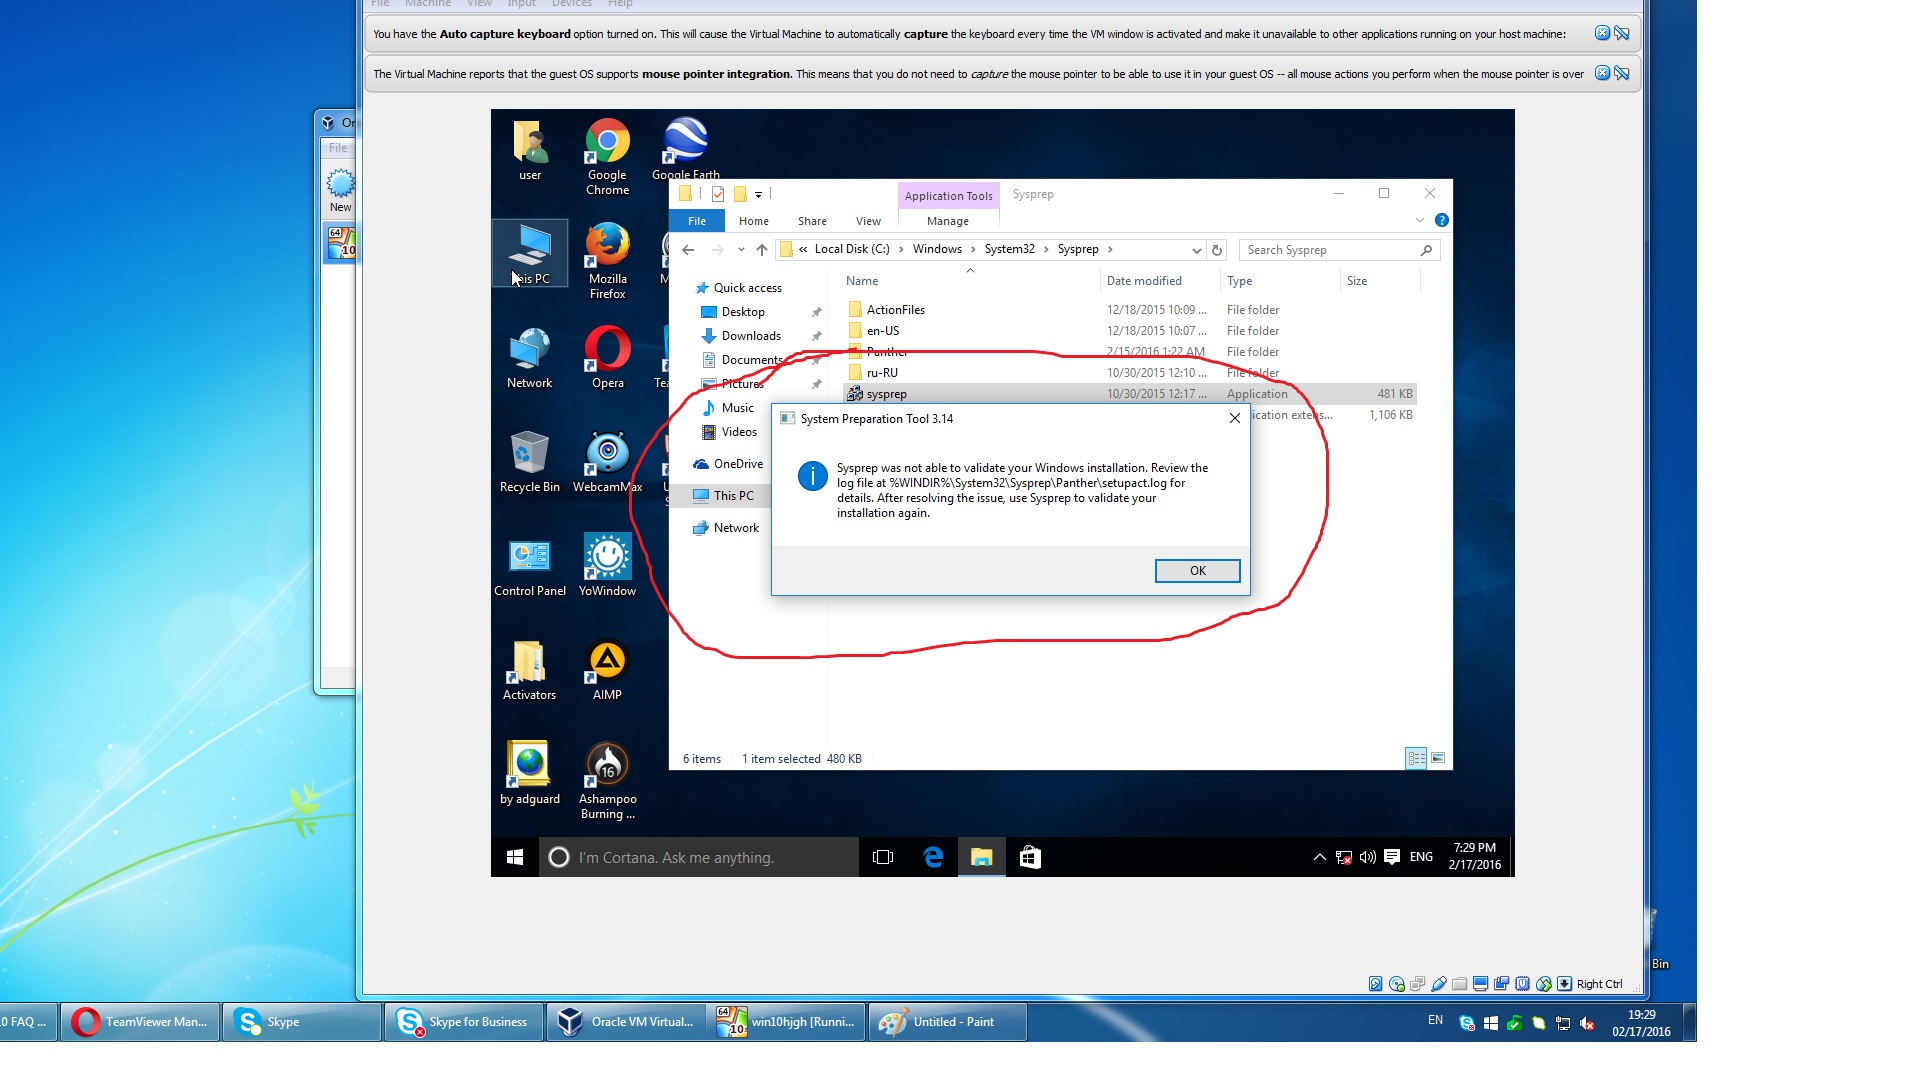This screenshot has width=1920, height=1080.
Task: Switch to large icons view
Action: [x=1438, y=758]
